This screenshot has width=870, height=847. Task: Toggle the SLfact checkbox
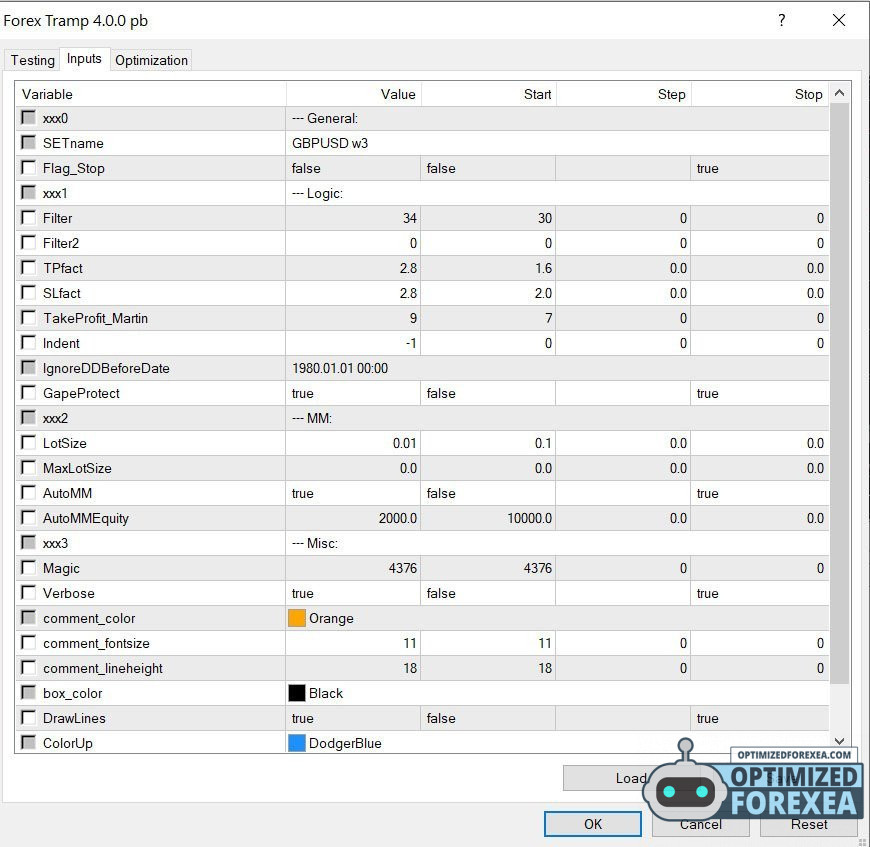click(28, 292)
